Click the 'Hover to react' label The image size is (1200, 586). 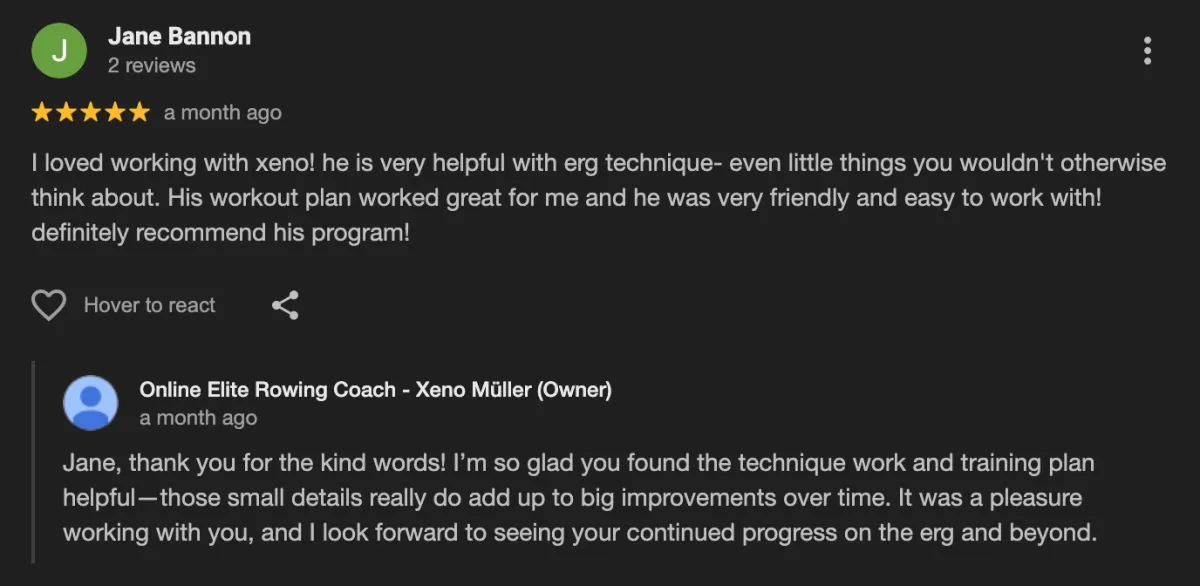point(149,305)
